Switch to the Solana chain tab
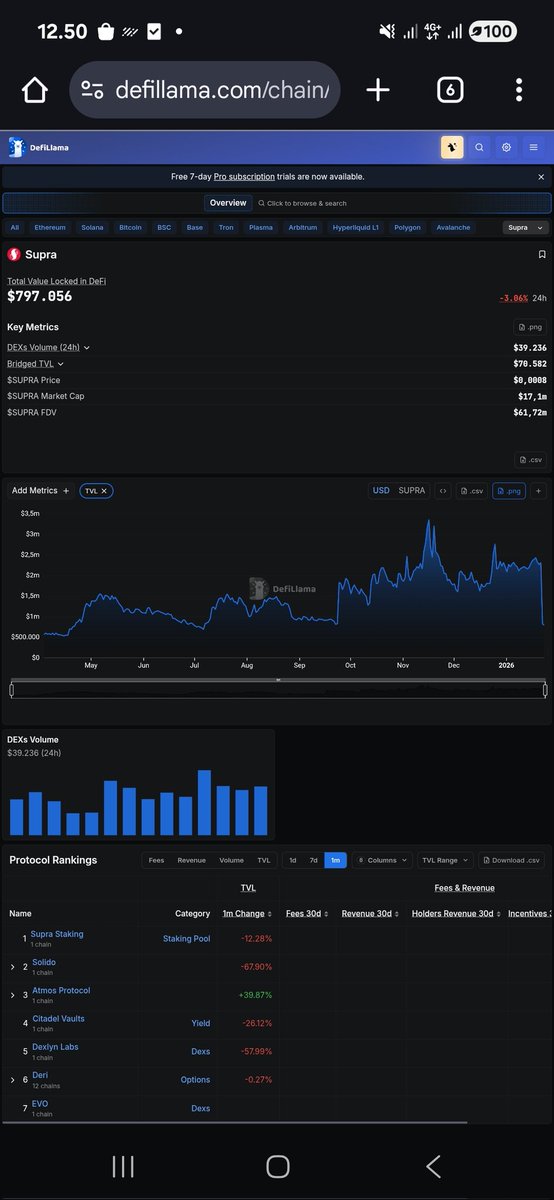This screenshot has width=554, height=1200. point(92,227)
